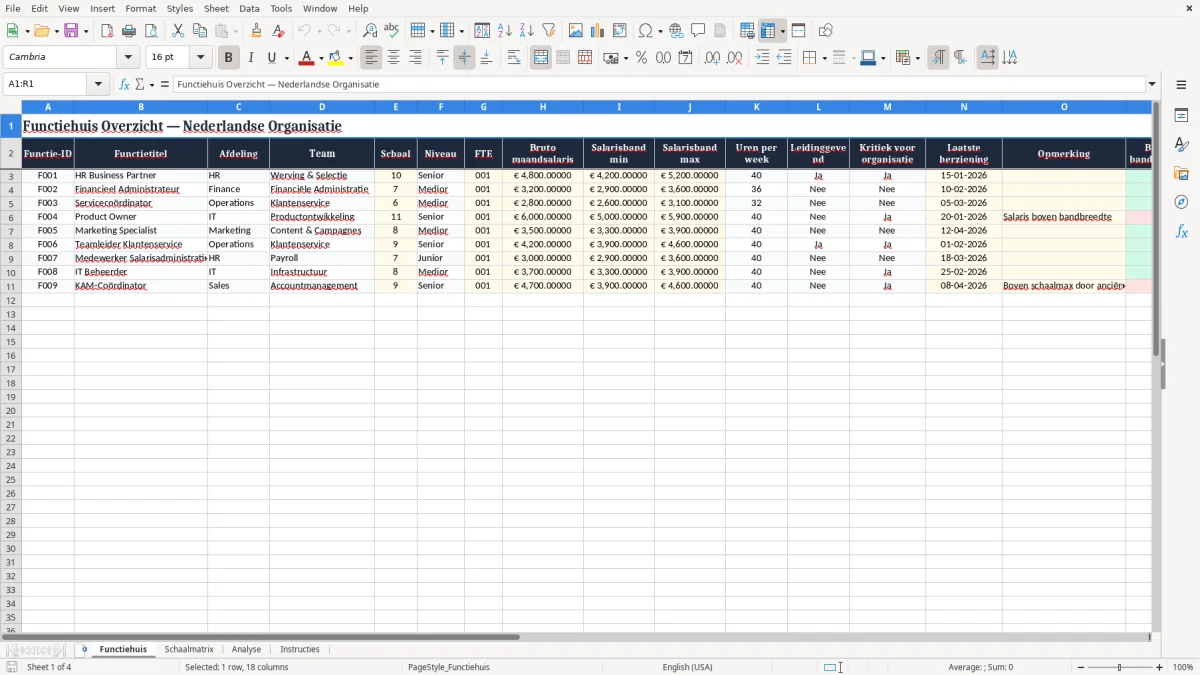
Task: Switch to the Schaalmatrix sheet tab
Action: click(189, 650)
